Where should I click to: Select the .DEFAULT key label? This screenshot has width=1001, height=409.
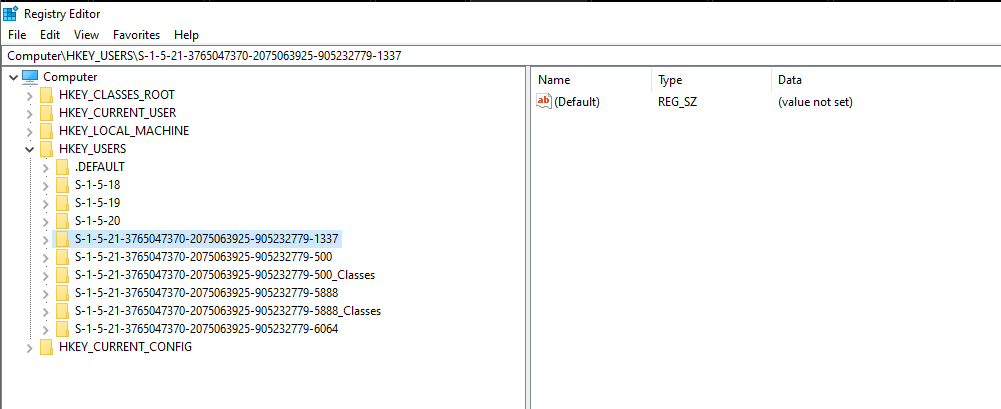pos(100,167)
